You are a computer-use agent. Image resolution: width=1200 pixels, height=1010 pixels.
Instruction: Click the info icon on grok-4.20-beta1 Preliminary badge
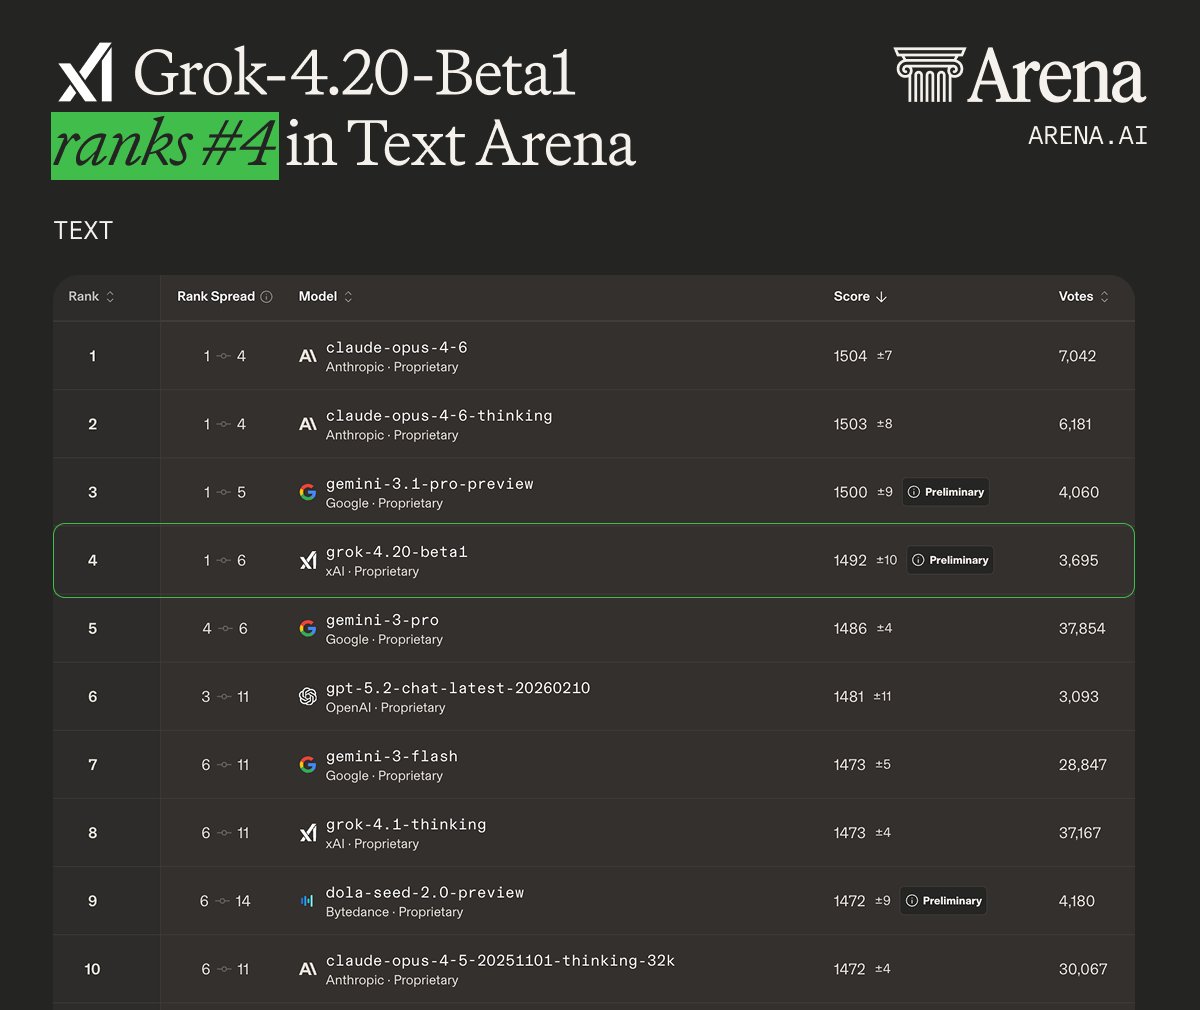pyautogui.click(x=917, y=560)
